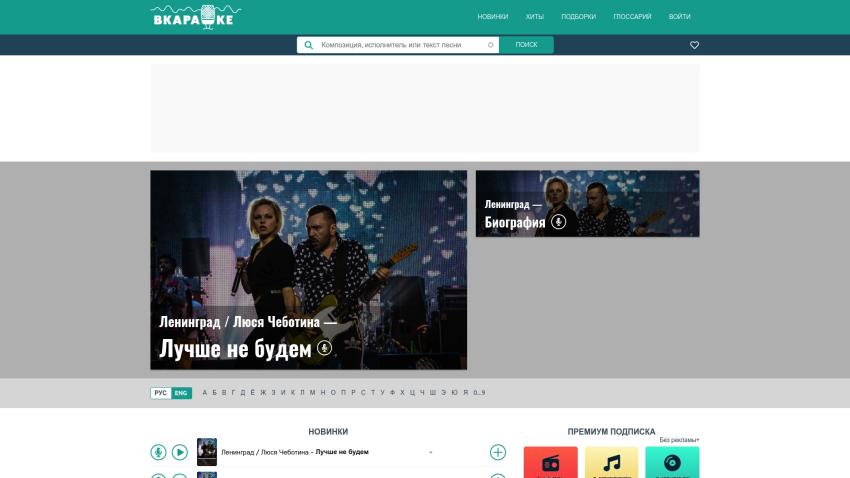850x478 pixels.
Task: Select letter П in alphabet index
Action: pyautogui.click(x=343, y=393)
